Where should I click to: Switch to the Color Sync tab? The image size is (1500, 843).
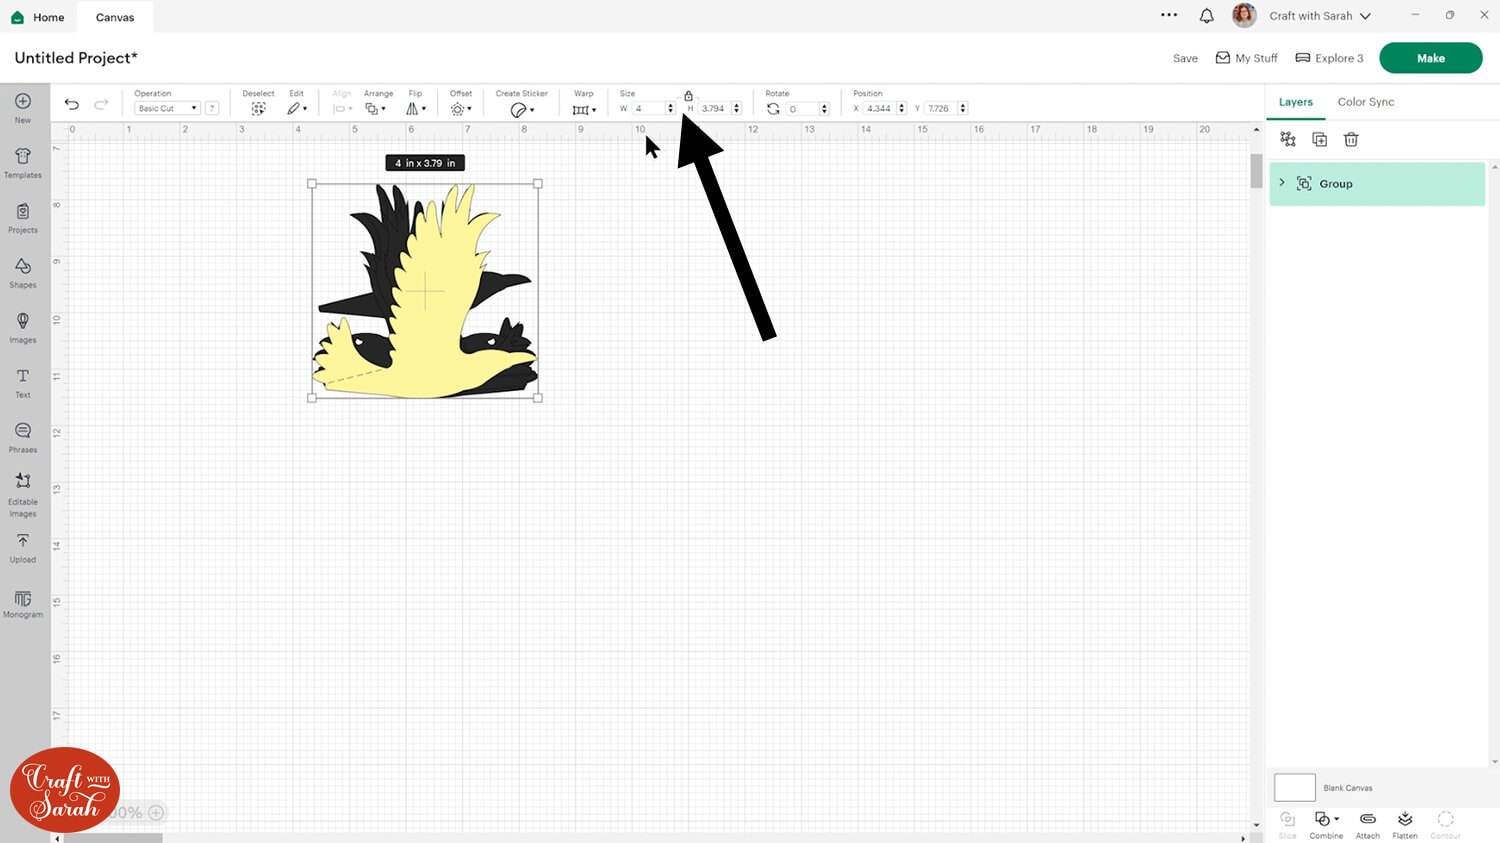[1366, 102]
